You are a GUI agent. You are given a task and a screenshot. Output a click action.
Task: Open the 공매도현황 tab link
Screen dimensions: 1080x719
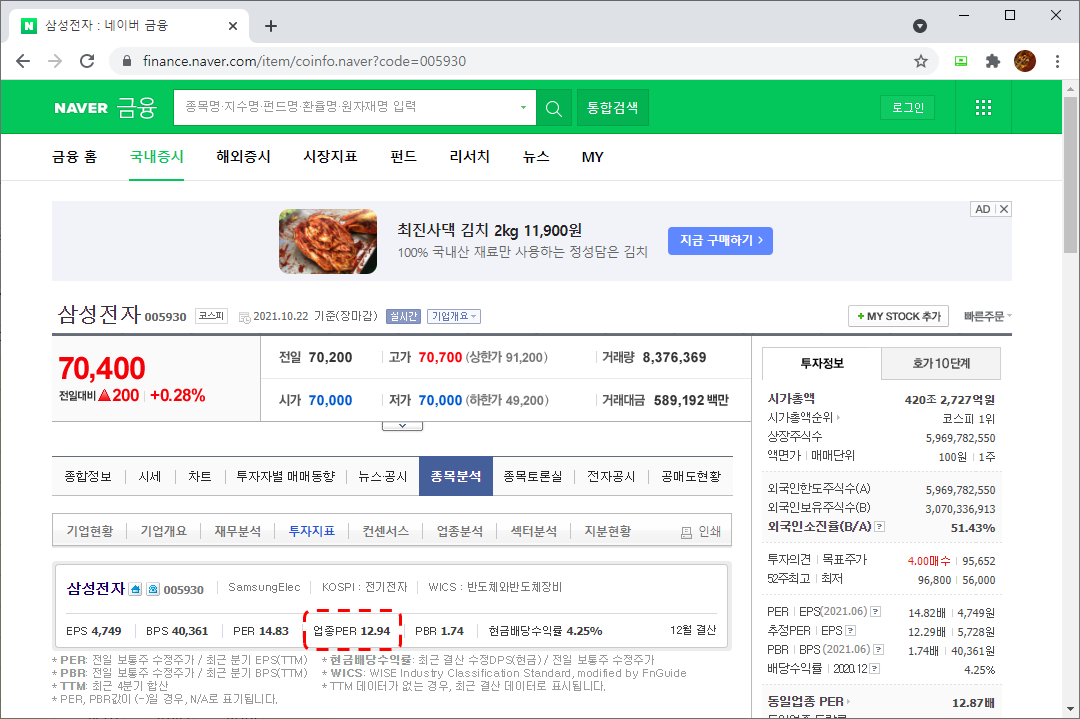tap(691, 477)
